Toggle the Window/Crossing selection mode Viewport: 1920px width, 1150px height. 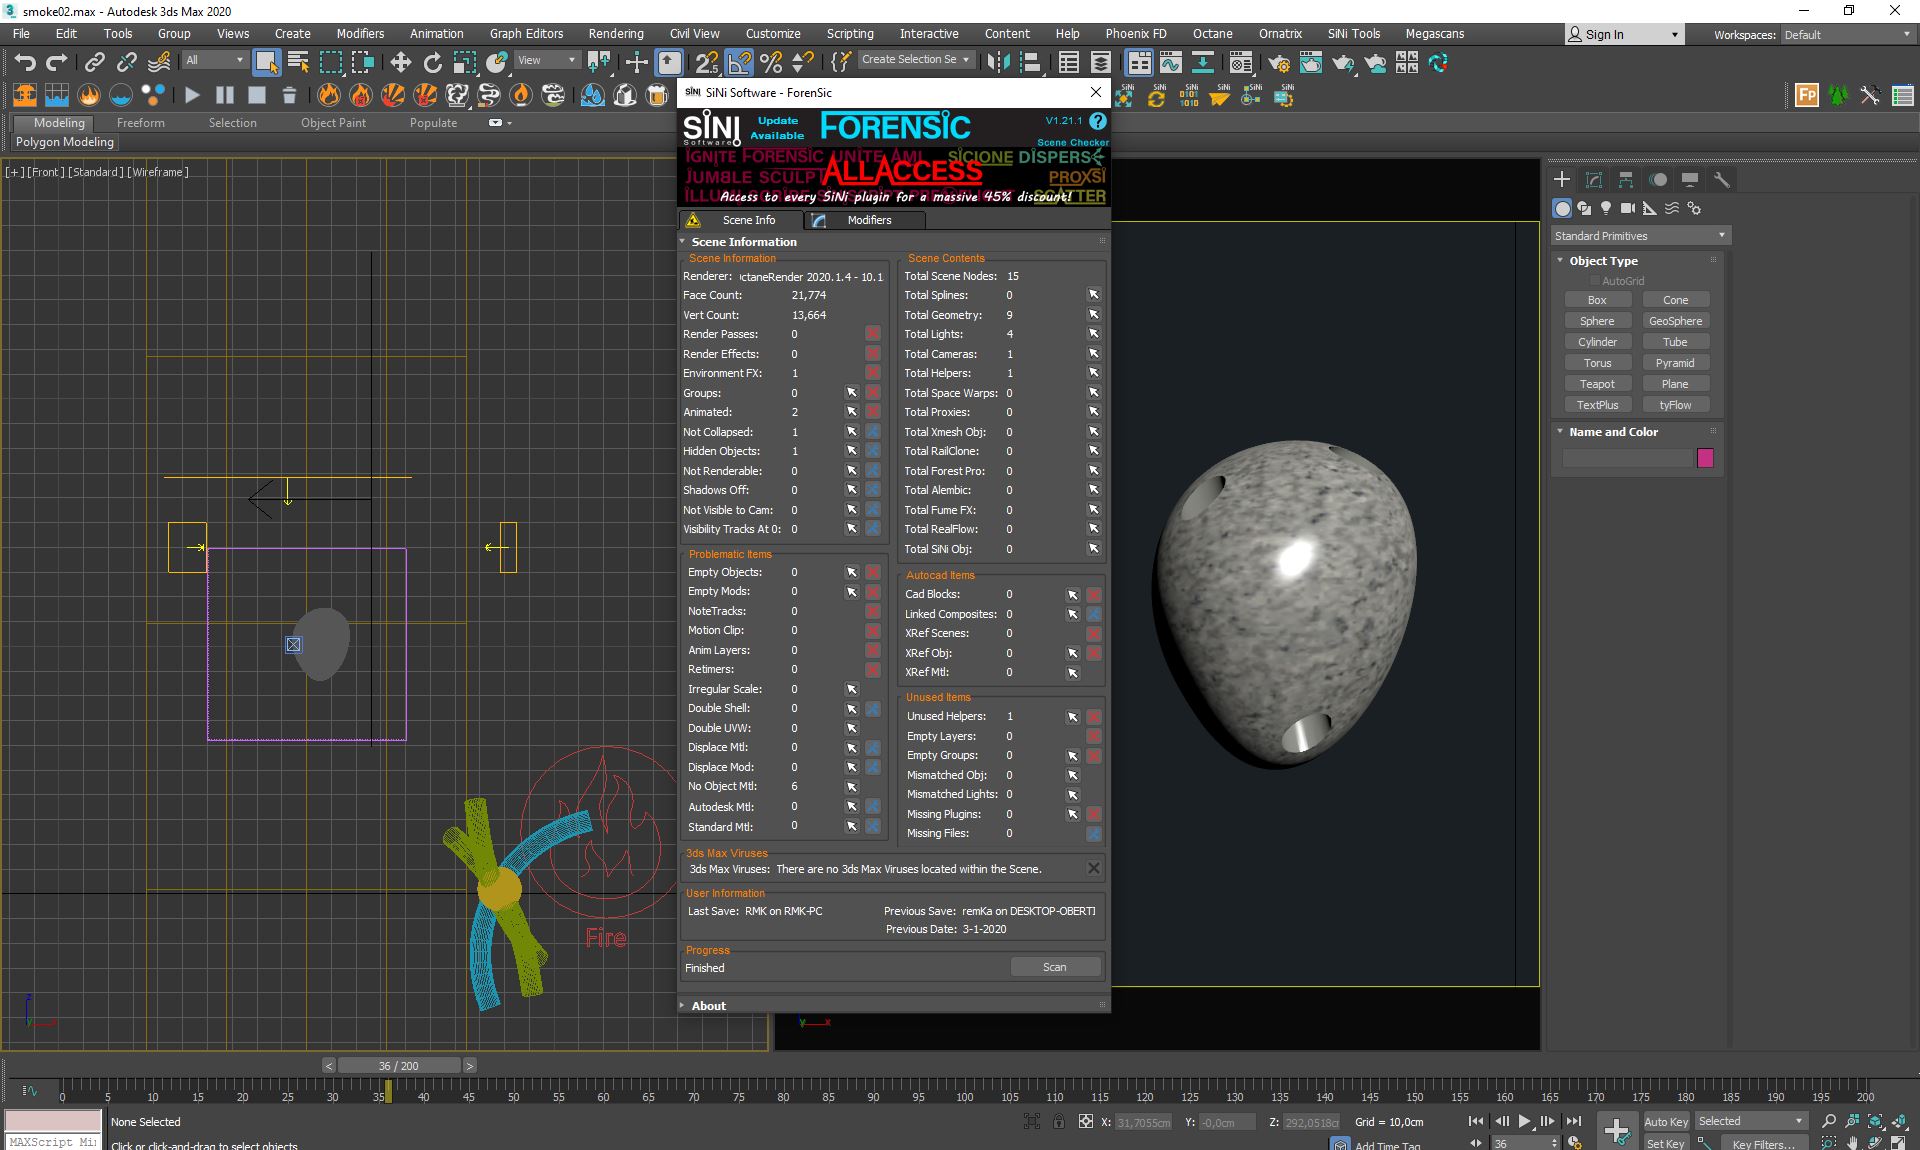(x=362, y=63)
